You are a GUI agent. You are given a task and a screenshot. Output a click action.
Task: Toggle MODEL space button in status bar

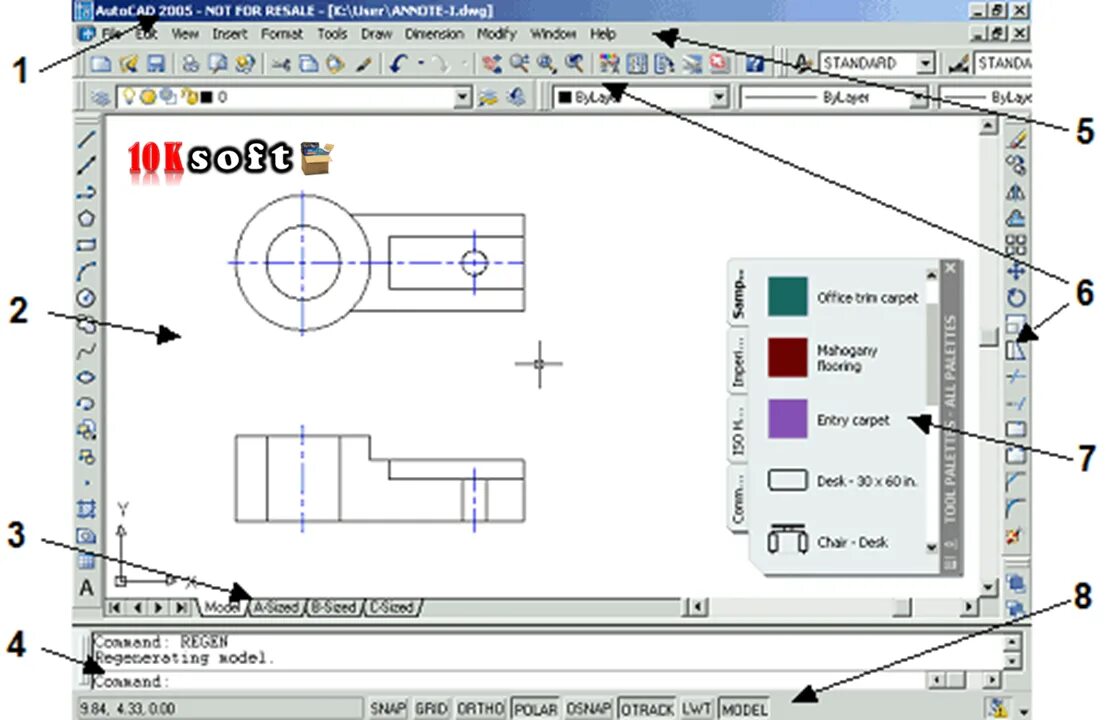pos(744,709)
